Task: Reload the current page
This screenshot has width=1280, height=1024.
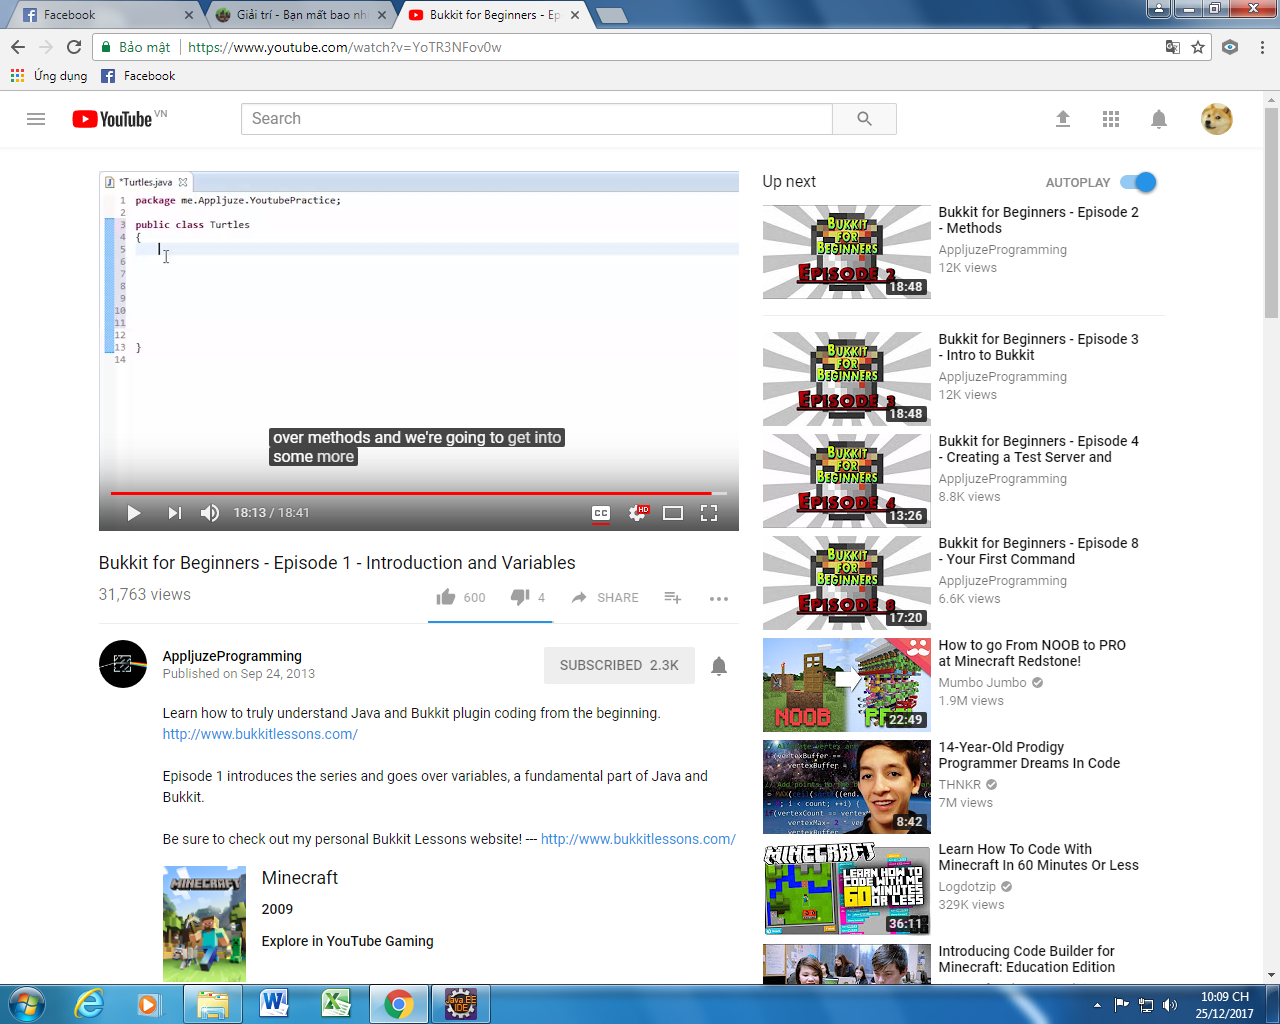Action: click(x=74, y=47)
